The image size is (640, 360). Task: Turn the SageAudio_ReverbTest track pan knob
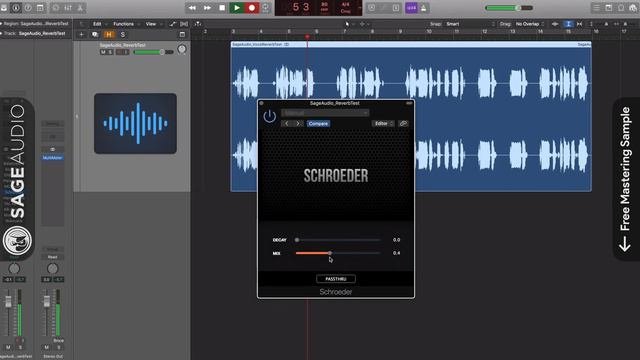182,50
